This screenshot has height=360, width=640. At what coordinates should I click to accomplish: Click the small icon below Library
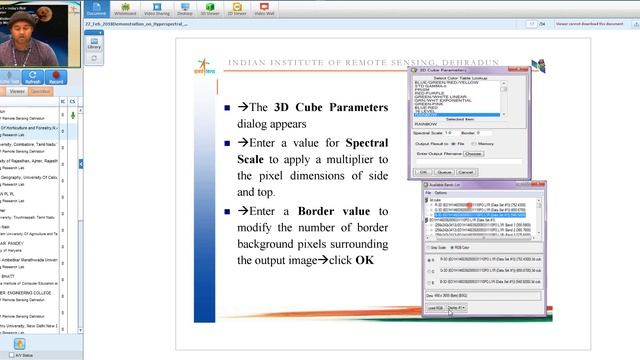click(94, 58)
